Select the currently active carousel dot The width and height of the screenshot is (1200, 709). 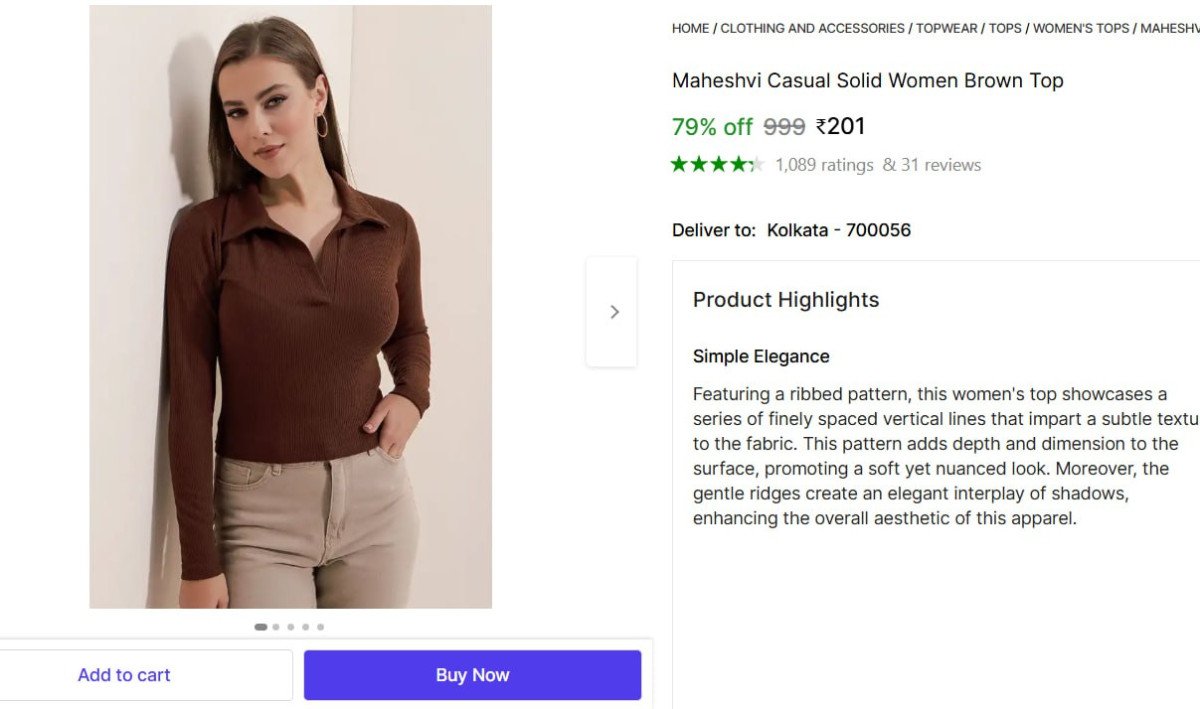262,627
